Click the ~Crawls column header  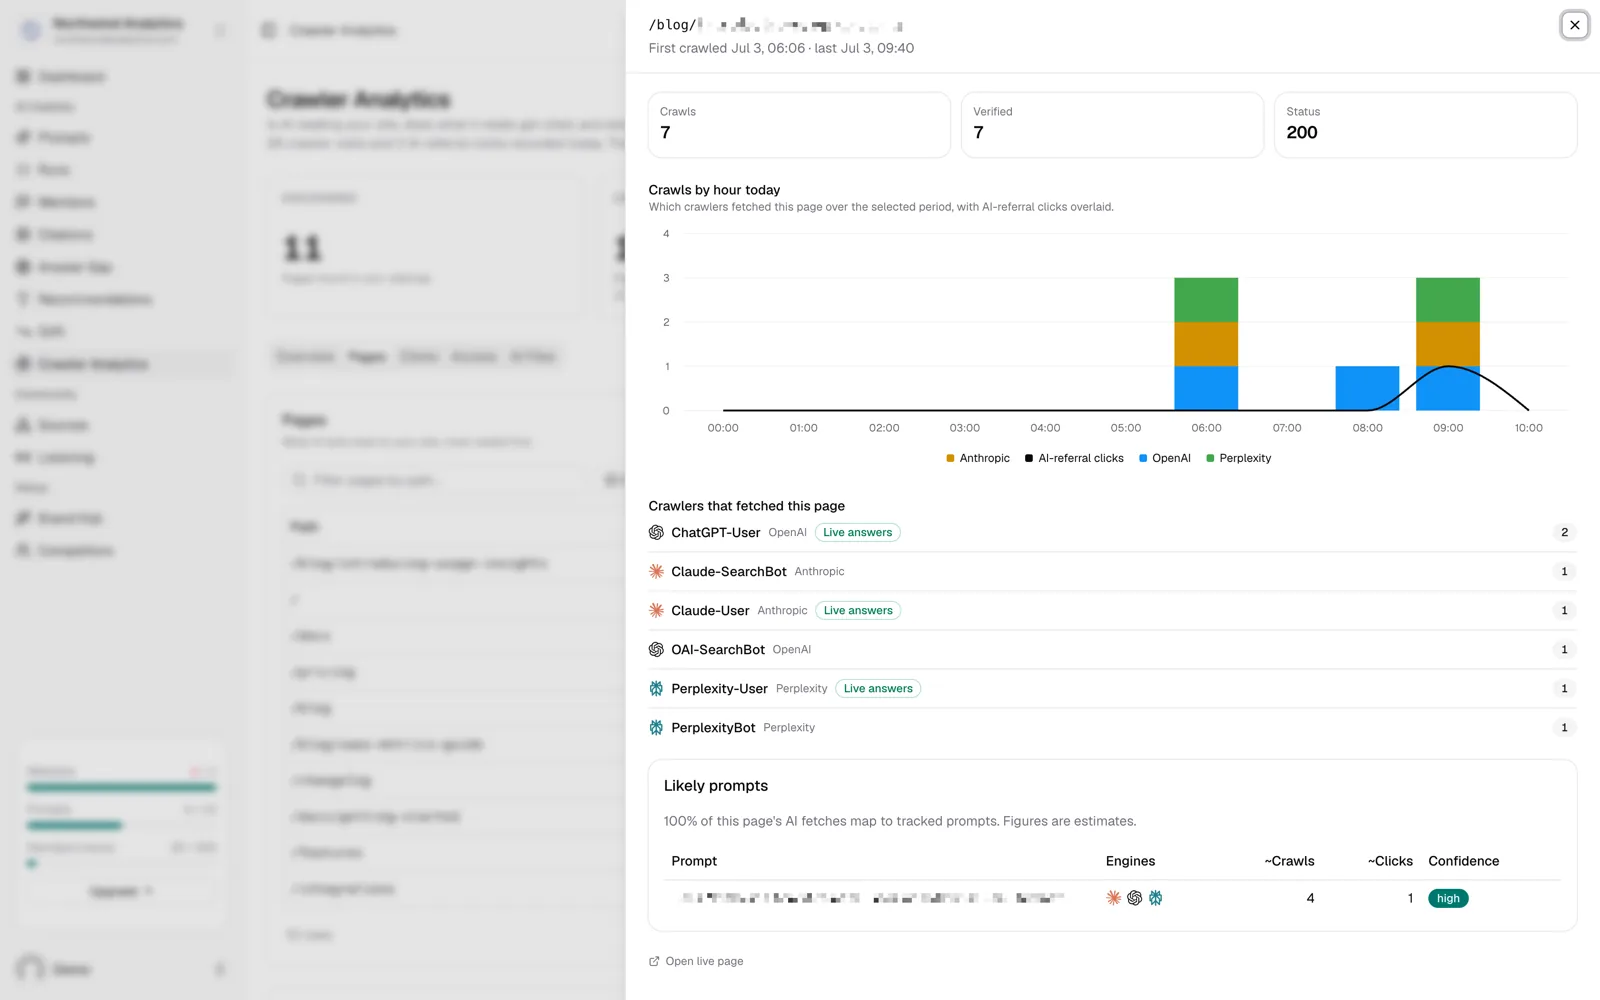click(x=1289, y=862)
